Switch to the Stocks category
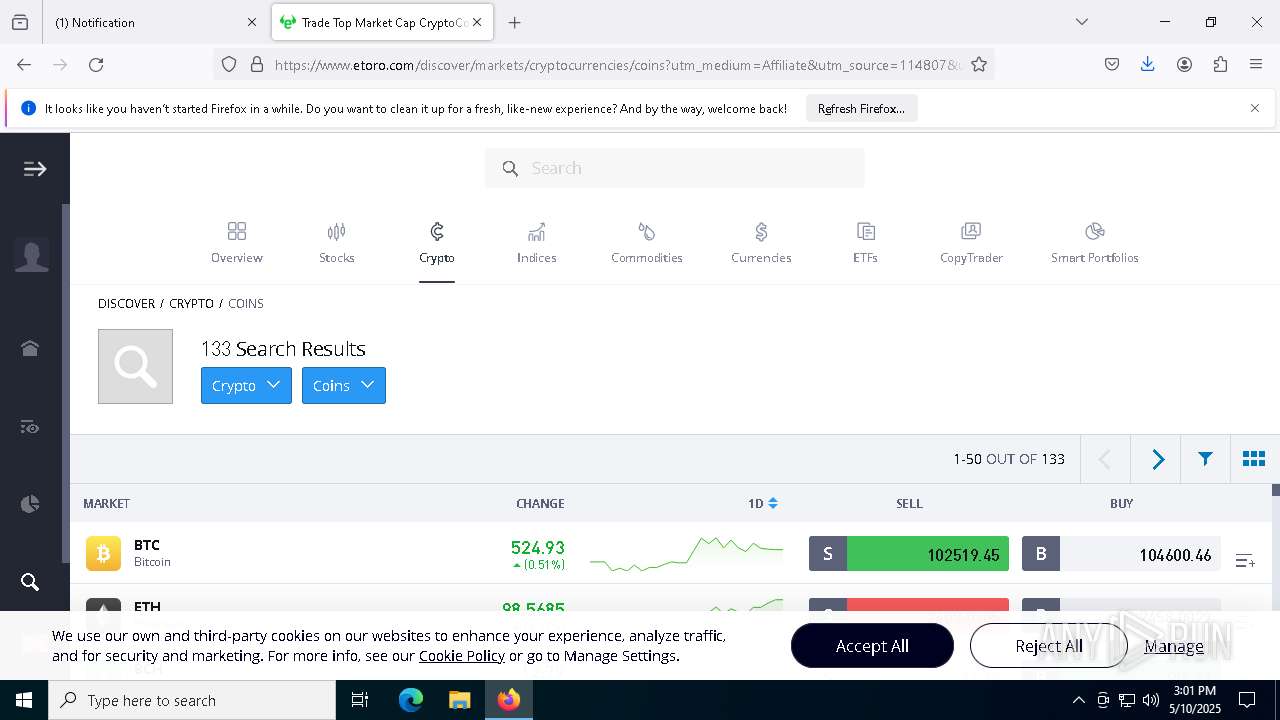Image resolution: width=1280 pixels, height=720 pixels. tap(337, 243)
